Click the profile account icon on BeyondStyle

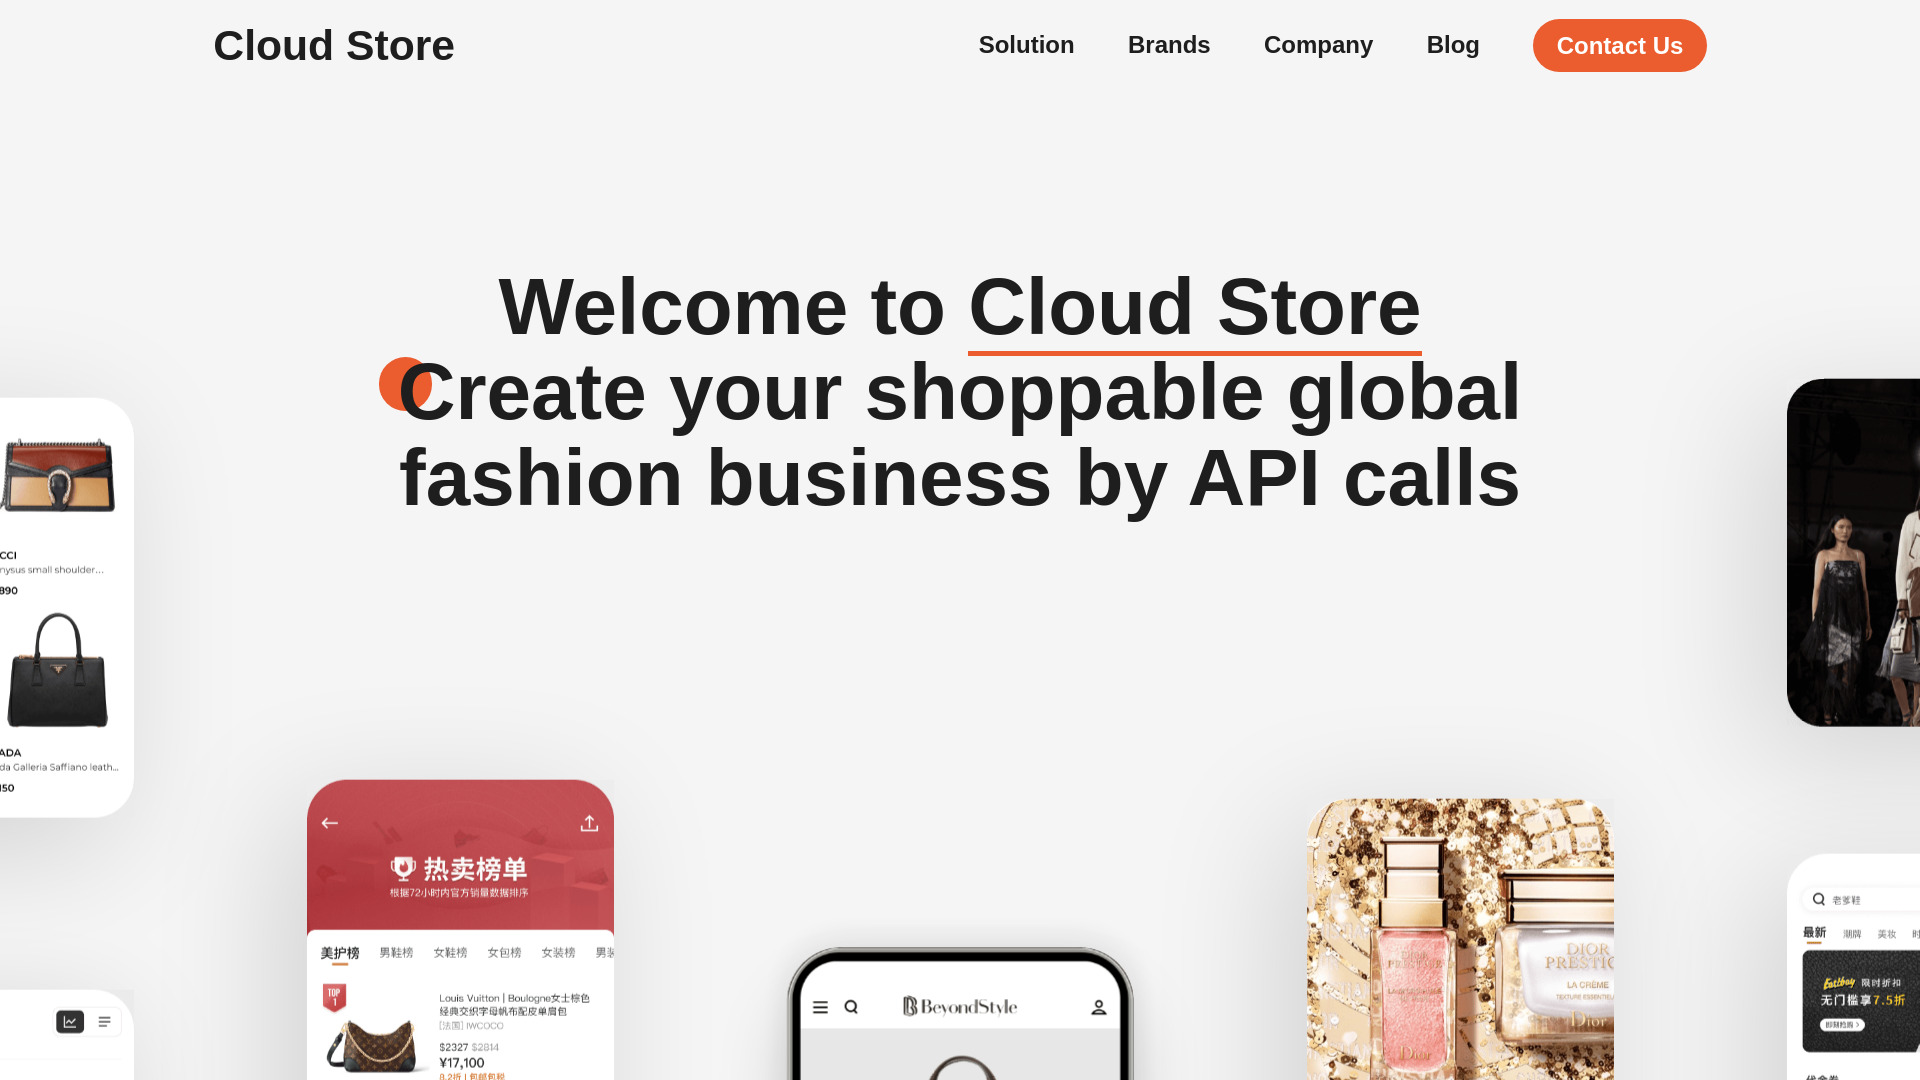[1098, 1007]
